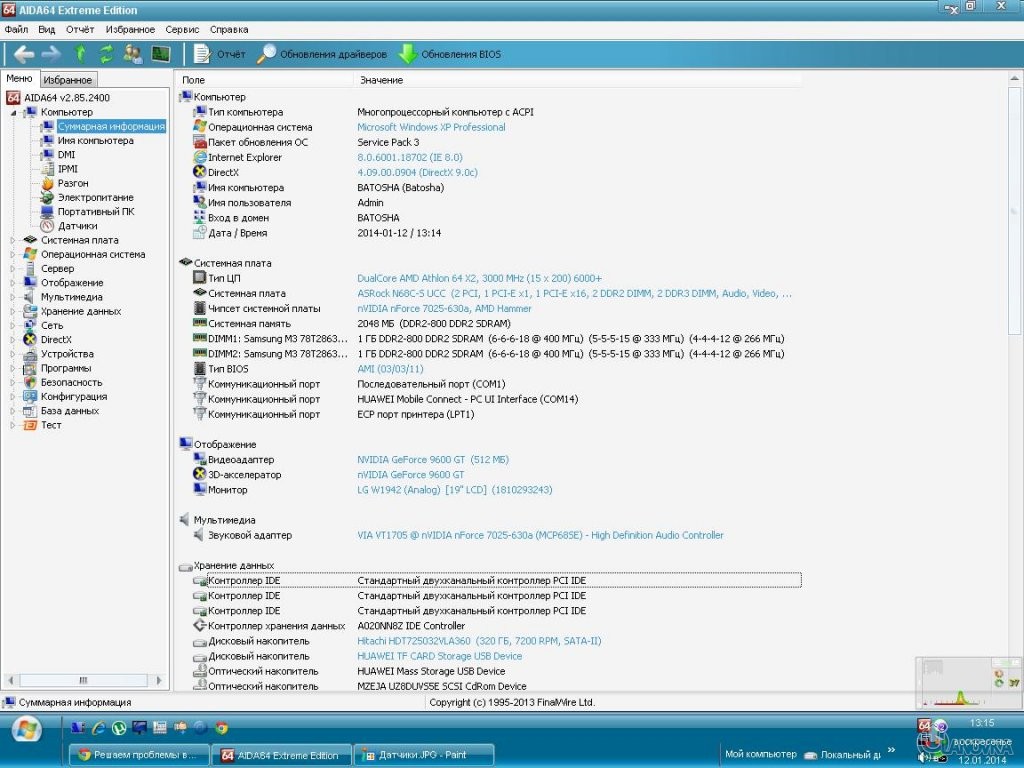Screen dimensions: 1024x768
Task: Click the users icon in toolbar
Action: tap(132, 54)
